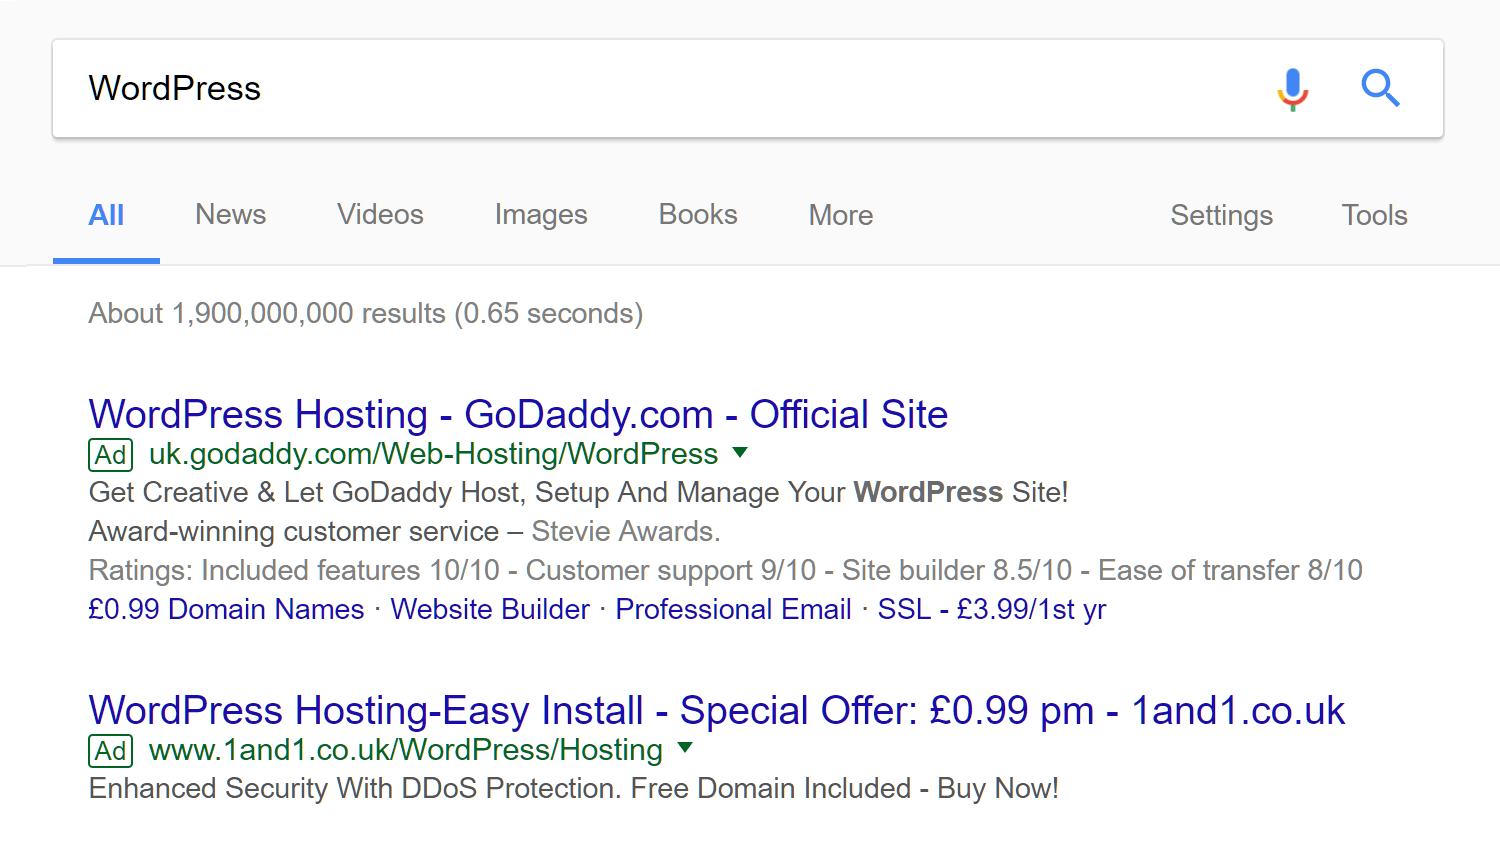Image resolution: width=1500 pixels, height=855 pixels.
Task: Open the SSL - £3.99/1st yr sitelink
Action: [x=992, y=609]
